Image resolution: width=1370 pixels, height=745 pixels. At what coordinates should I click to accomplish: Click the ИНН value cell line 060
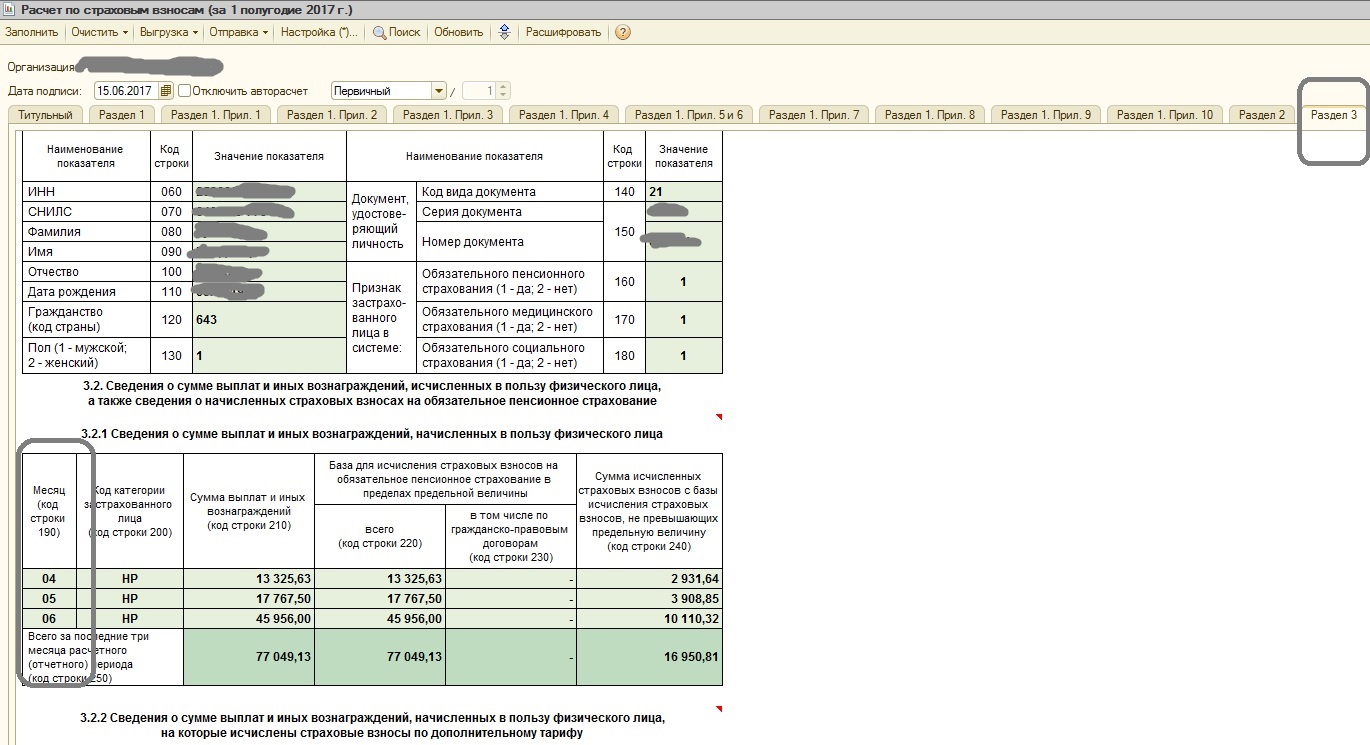pyautogui.click(x=269, y=191)
